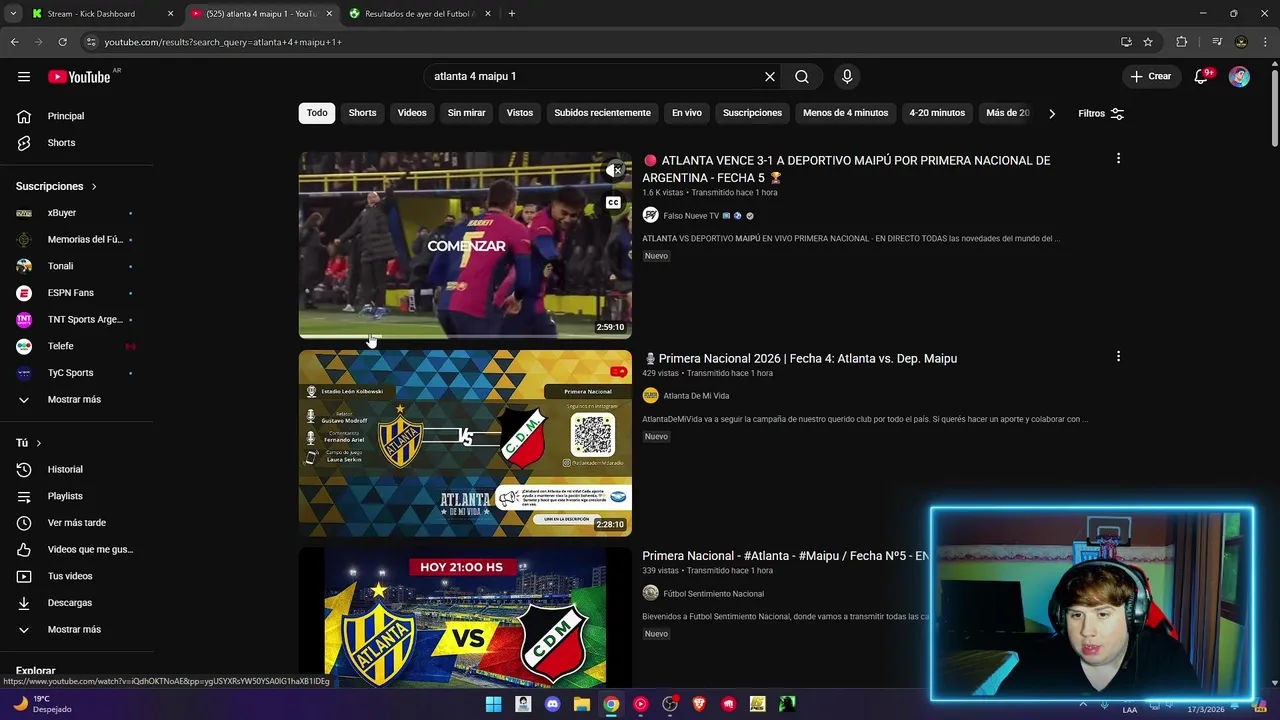Open the Windows Start button
Screen dimensions: 1280x720
(493, 704)
